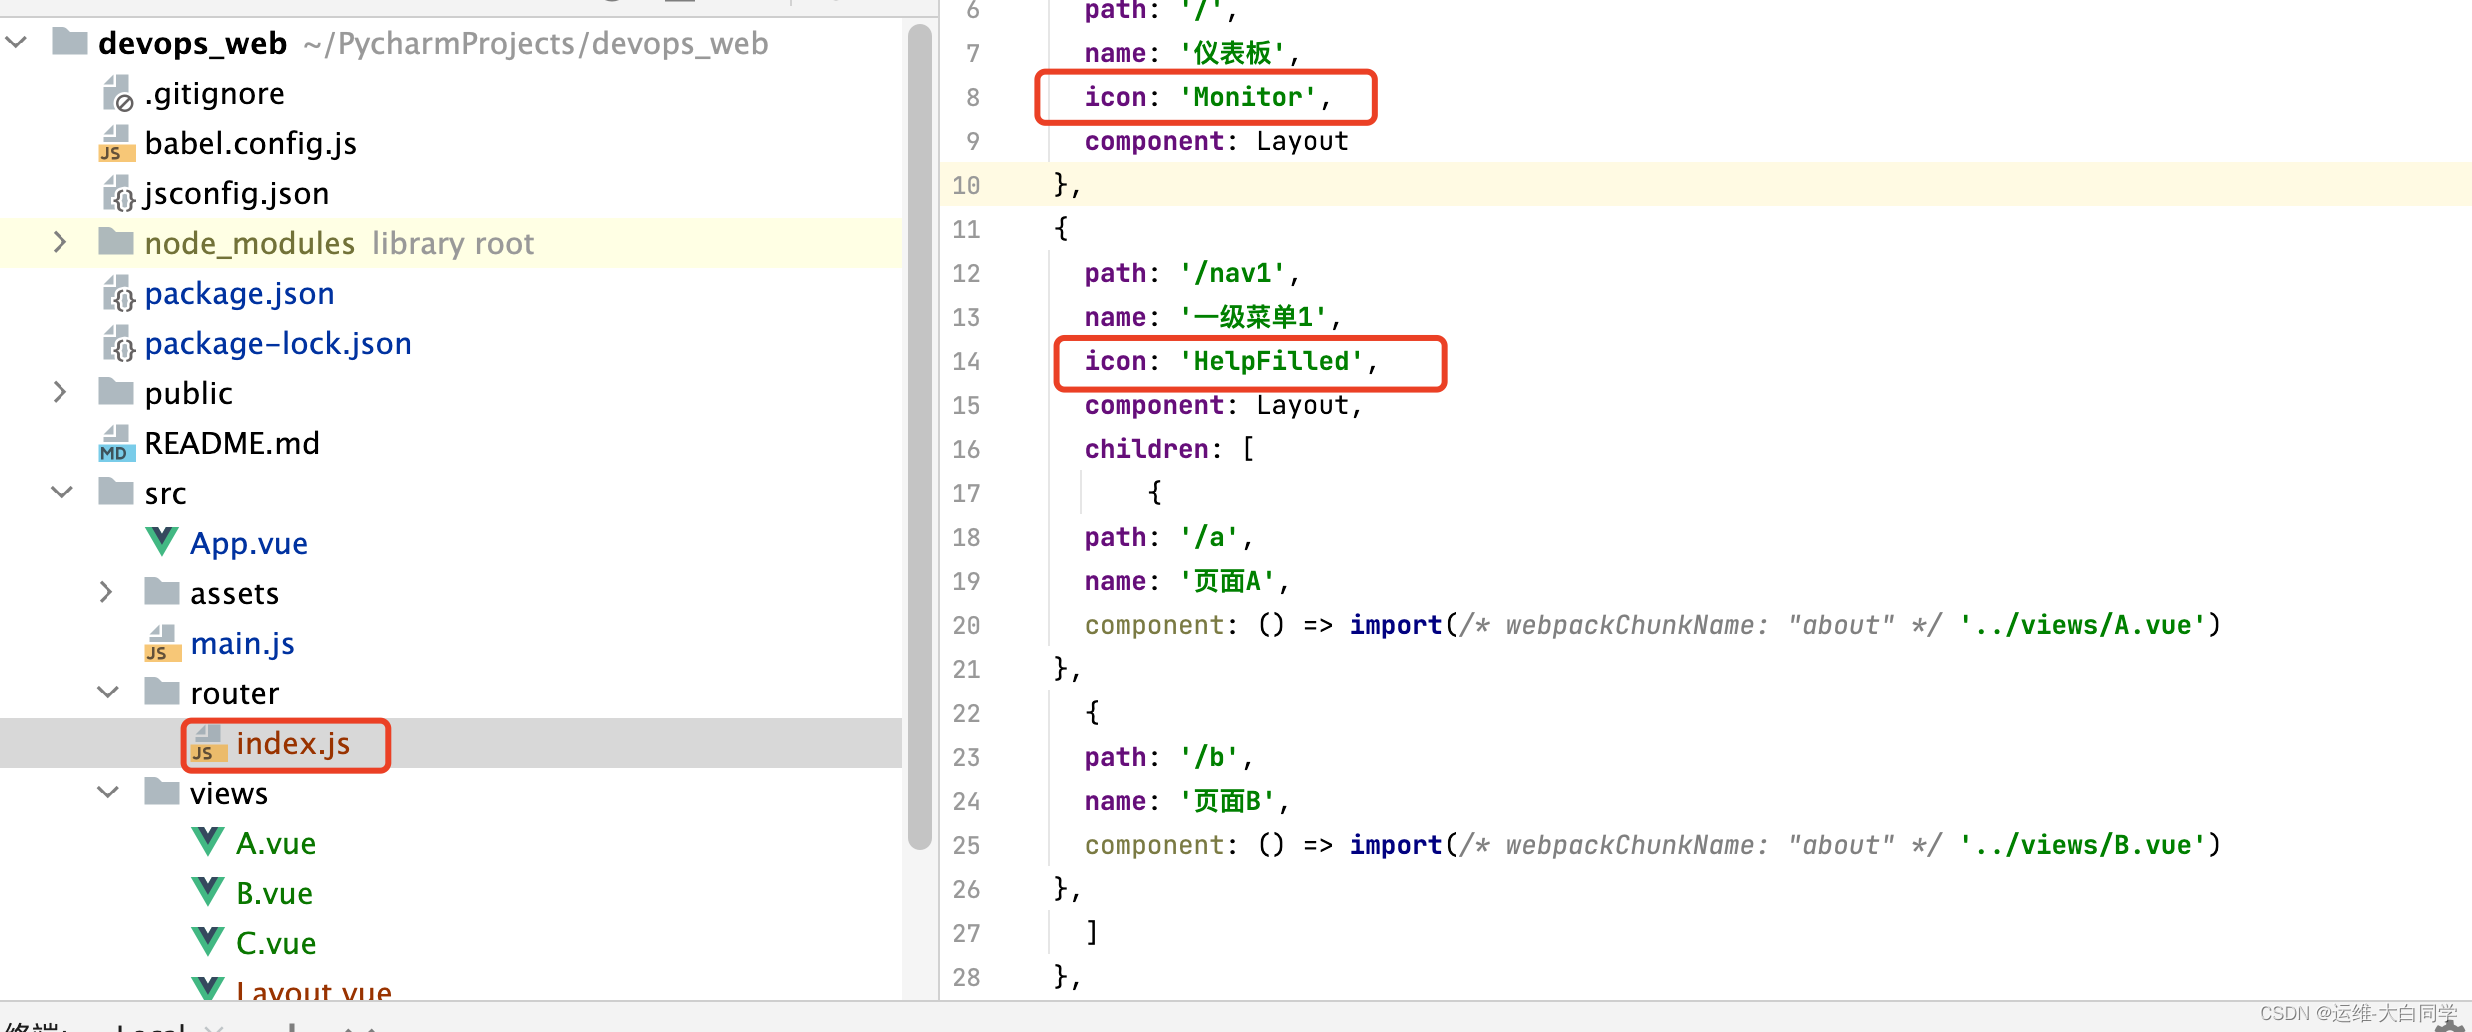
Task: Collapse the router folder
Action: (108, 693)
